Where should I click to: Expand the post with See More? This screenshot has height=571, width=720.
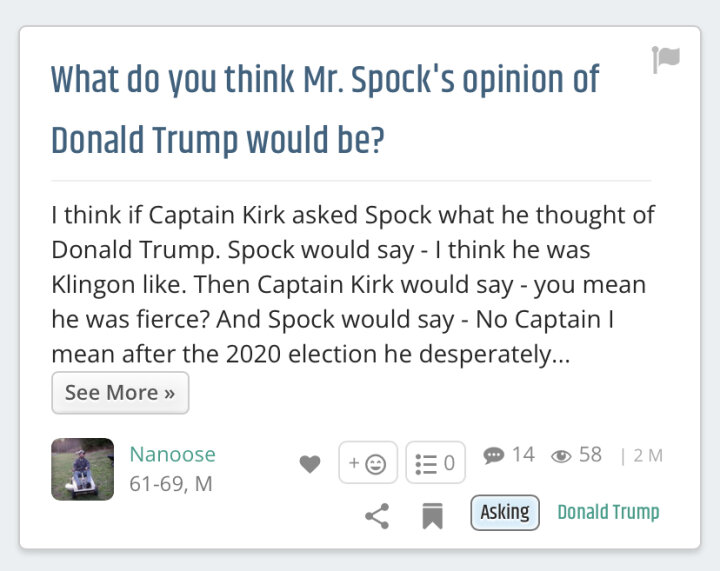[120, 393]
